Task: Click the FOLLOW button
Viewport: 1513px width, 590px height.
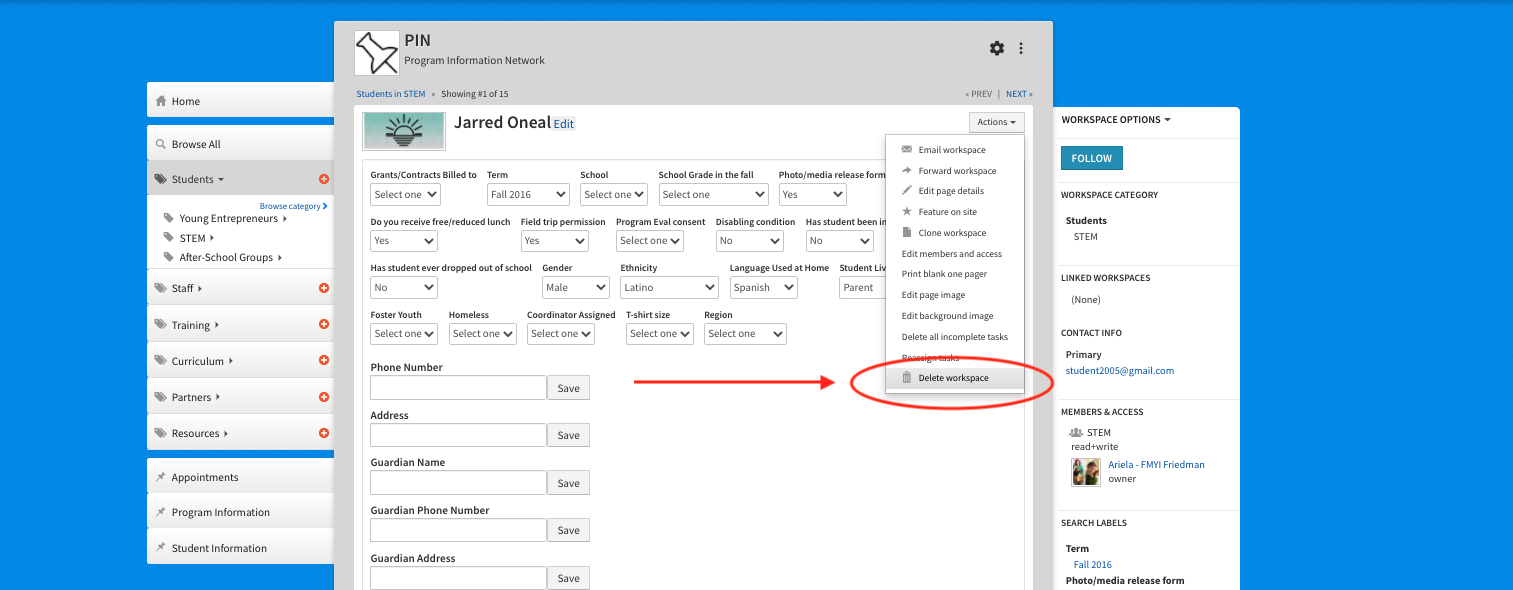Action: click(x=1092, y=158)
